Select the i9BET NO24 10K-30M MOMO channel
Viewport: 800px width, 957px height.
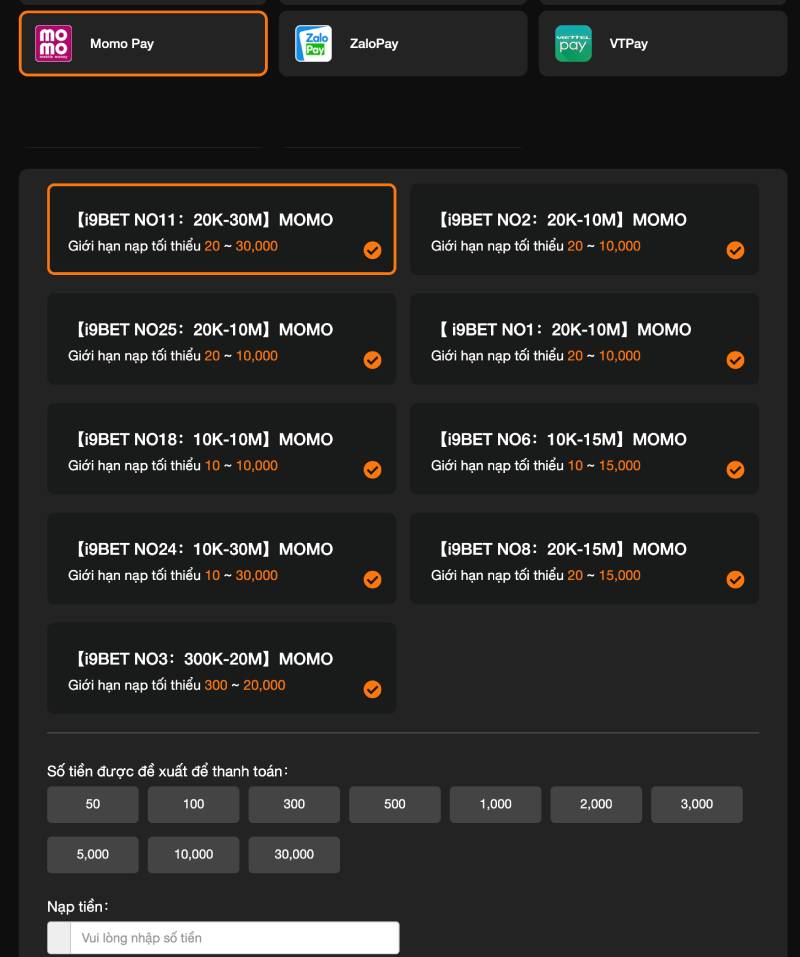pos(221,559)
